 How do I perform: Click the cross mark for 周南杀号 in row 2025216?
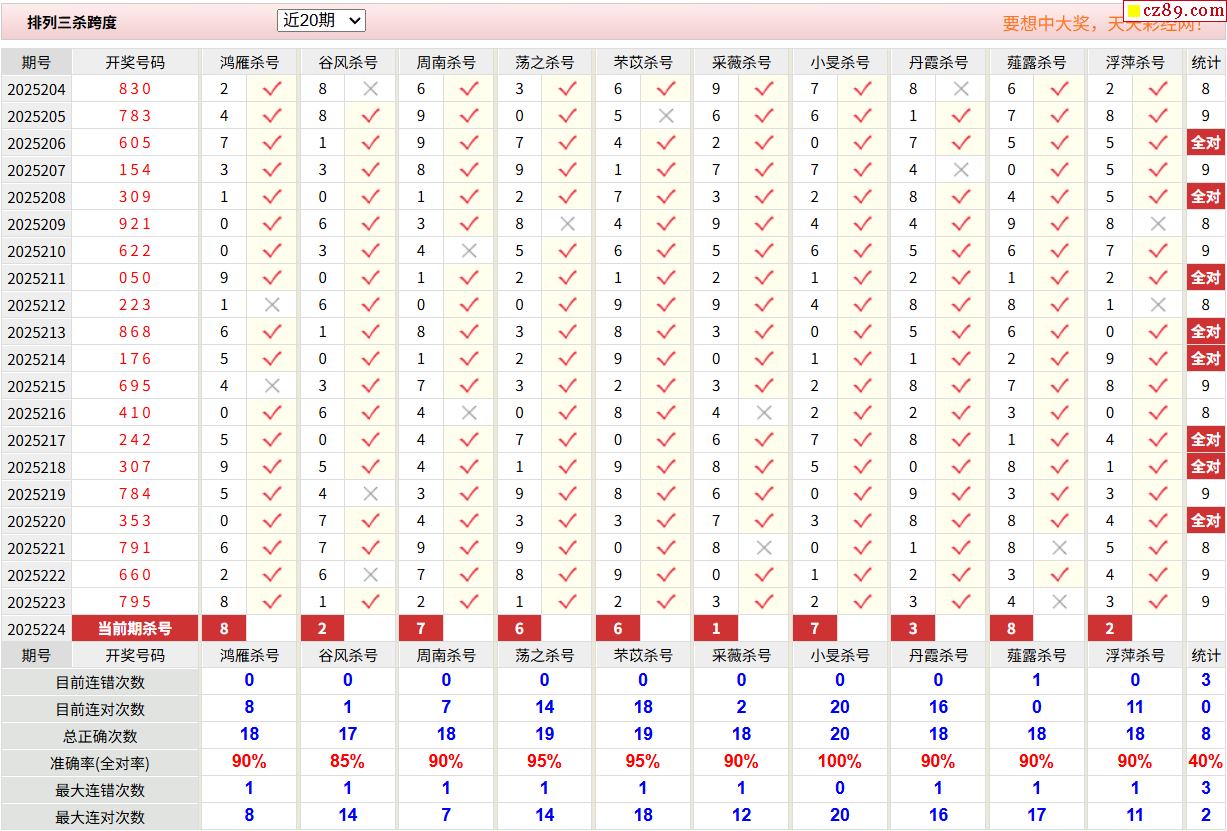click(469, 413)
